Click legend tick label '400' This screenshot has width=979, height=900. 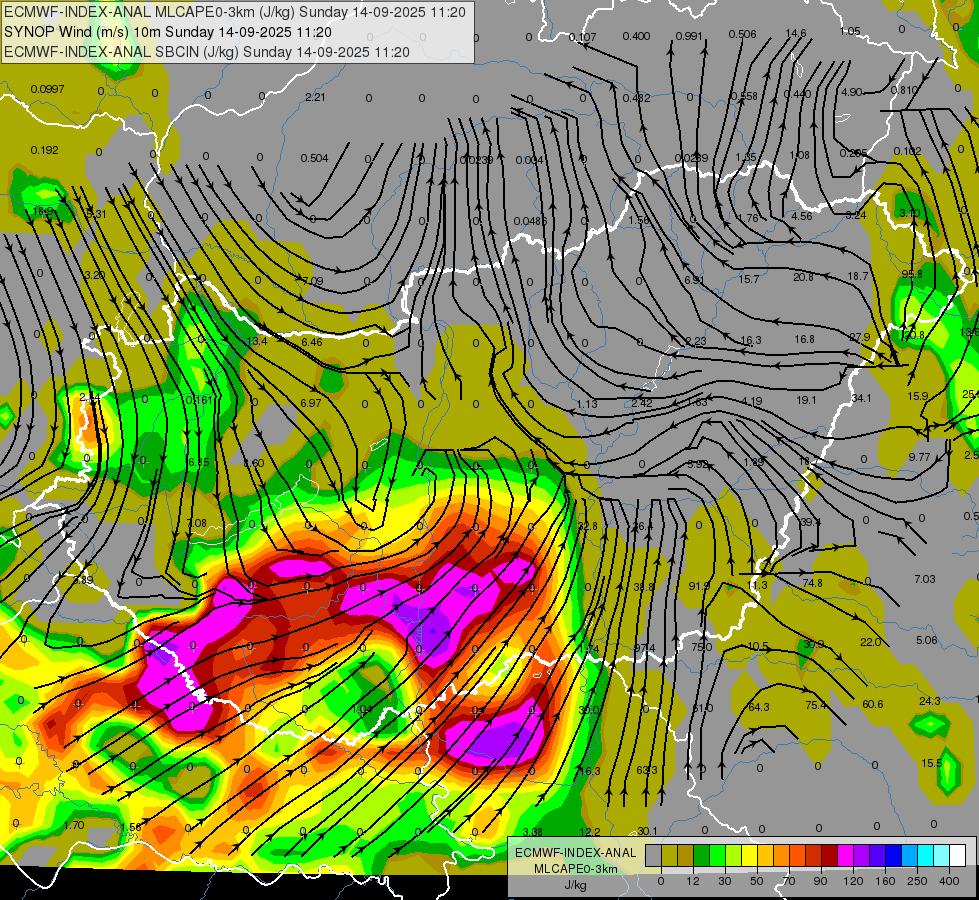click(x=949, y=881)
